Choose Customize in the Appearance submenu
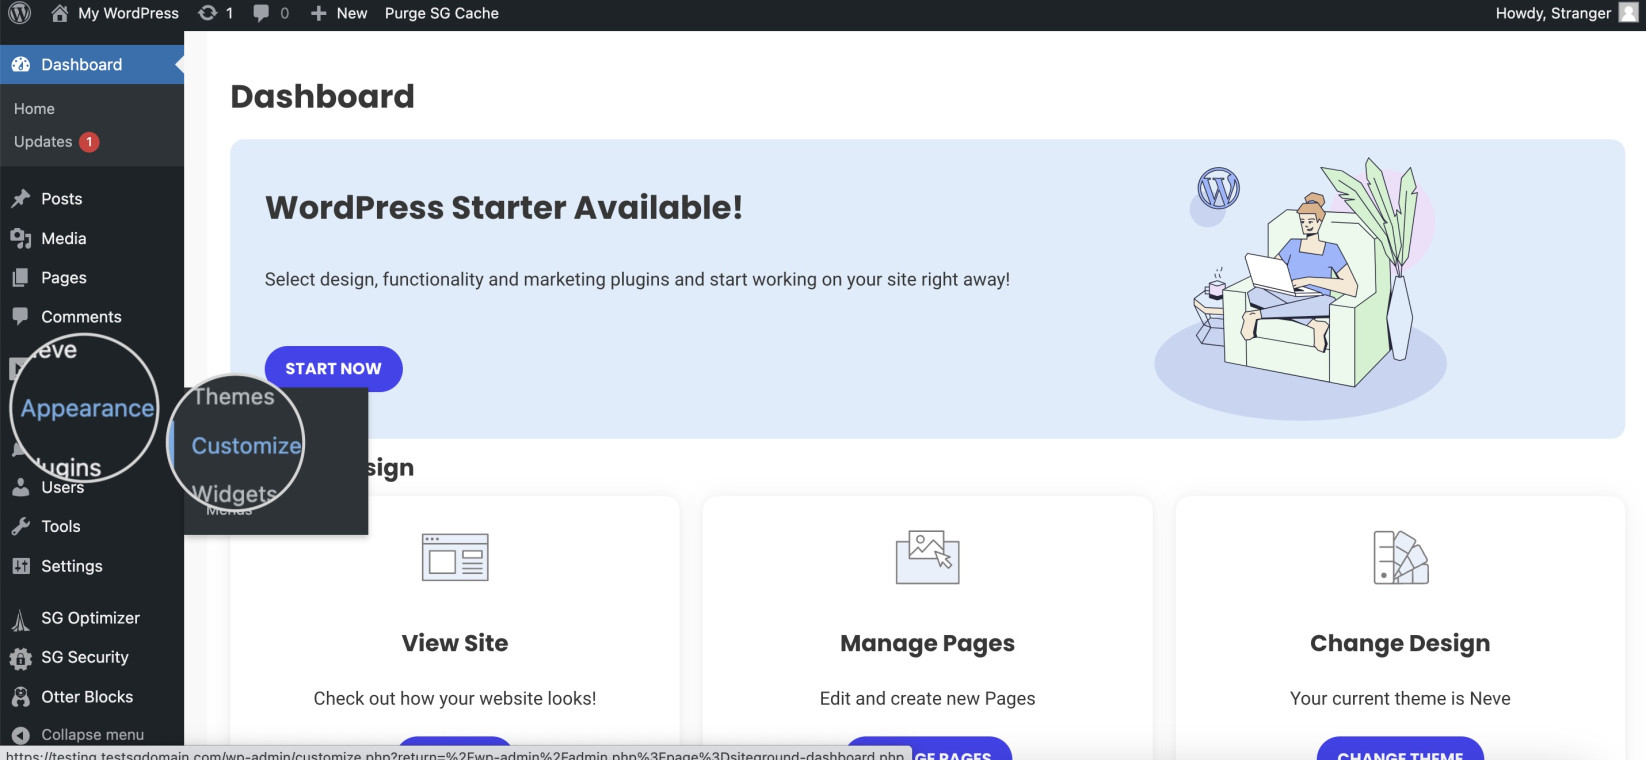 [x=247, y=446]
